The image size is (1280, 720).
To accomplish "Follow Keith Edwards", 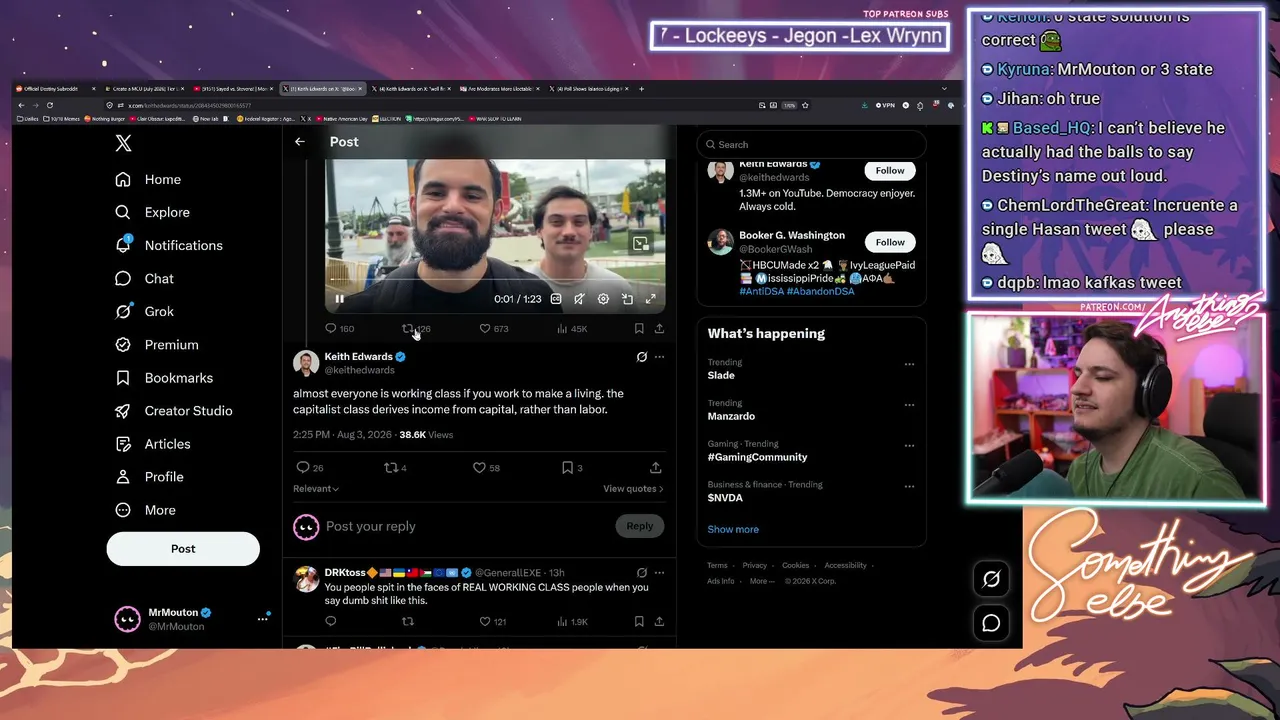I will click(890, 171).
